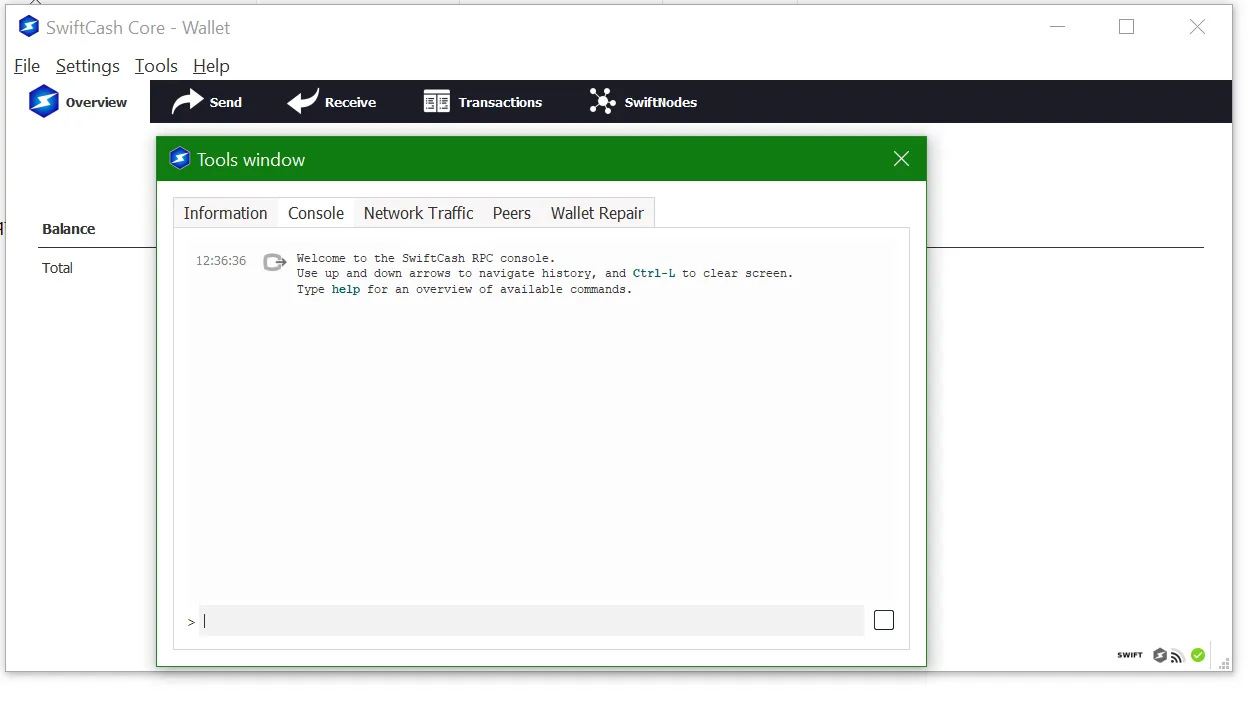This screenshot has width=1258, height=701.
Task: Click the 'Ctrl-L' text in console
Action: 654,273
